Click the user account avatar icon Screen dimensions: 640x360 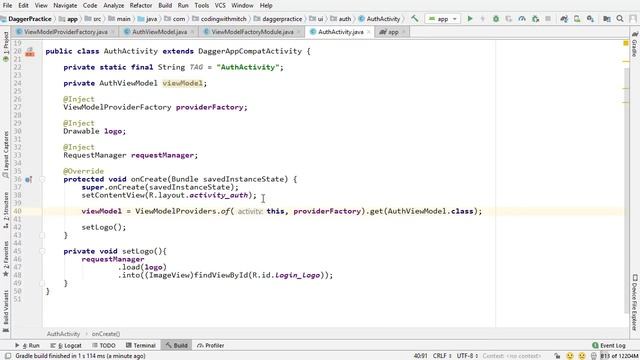click(x=633, y=19)
